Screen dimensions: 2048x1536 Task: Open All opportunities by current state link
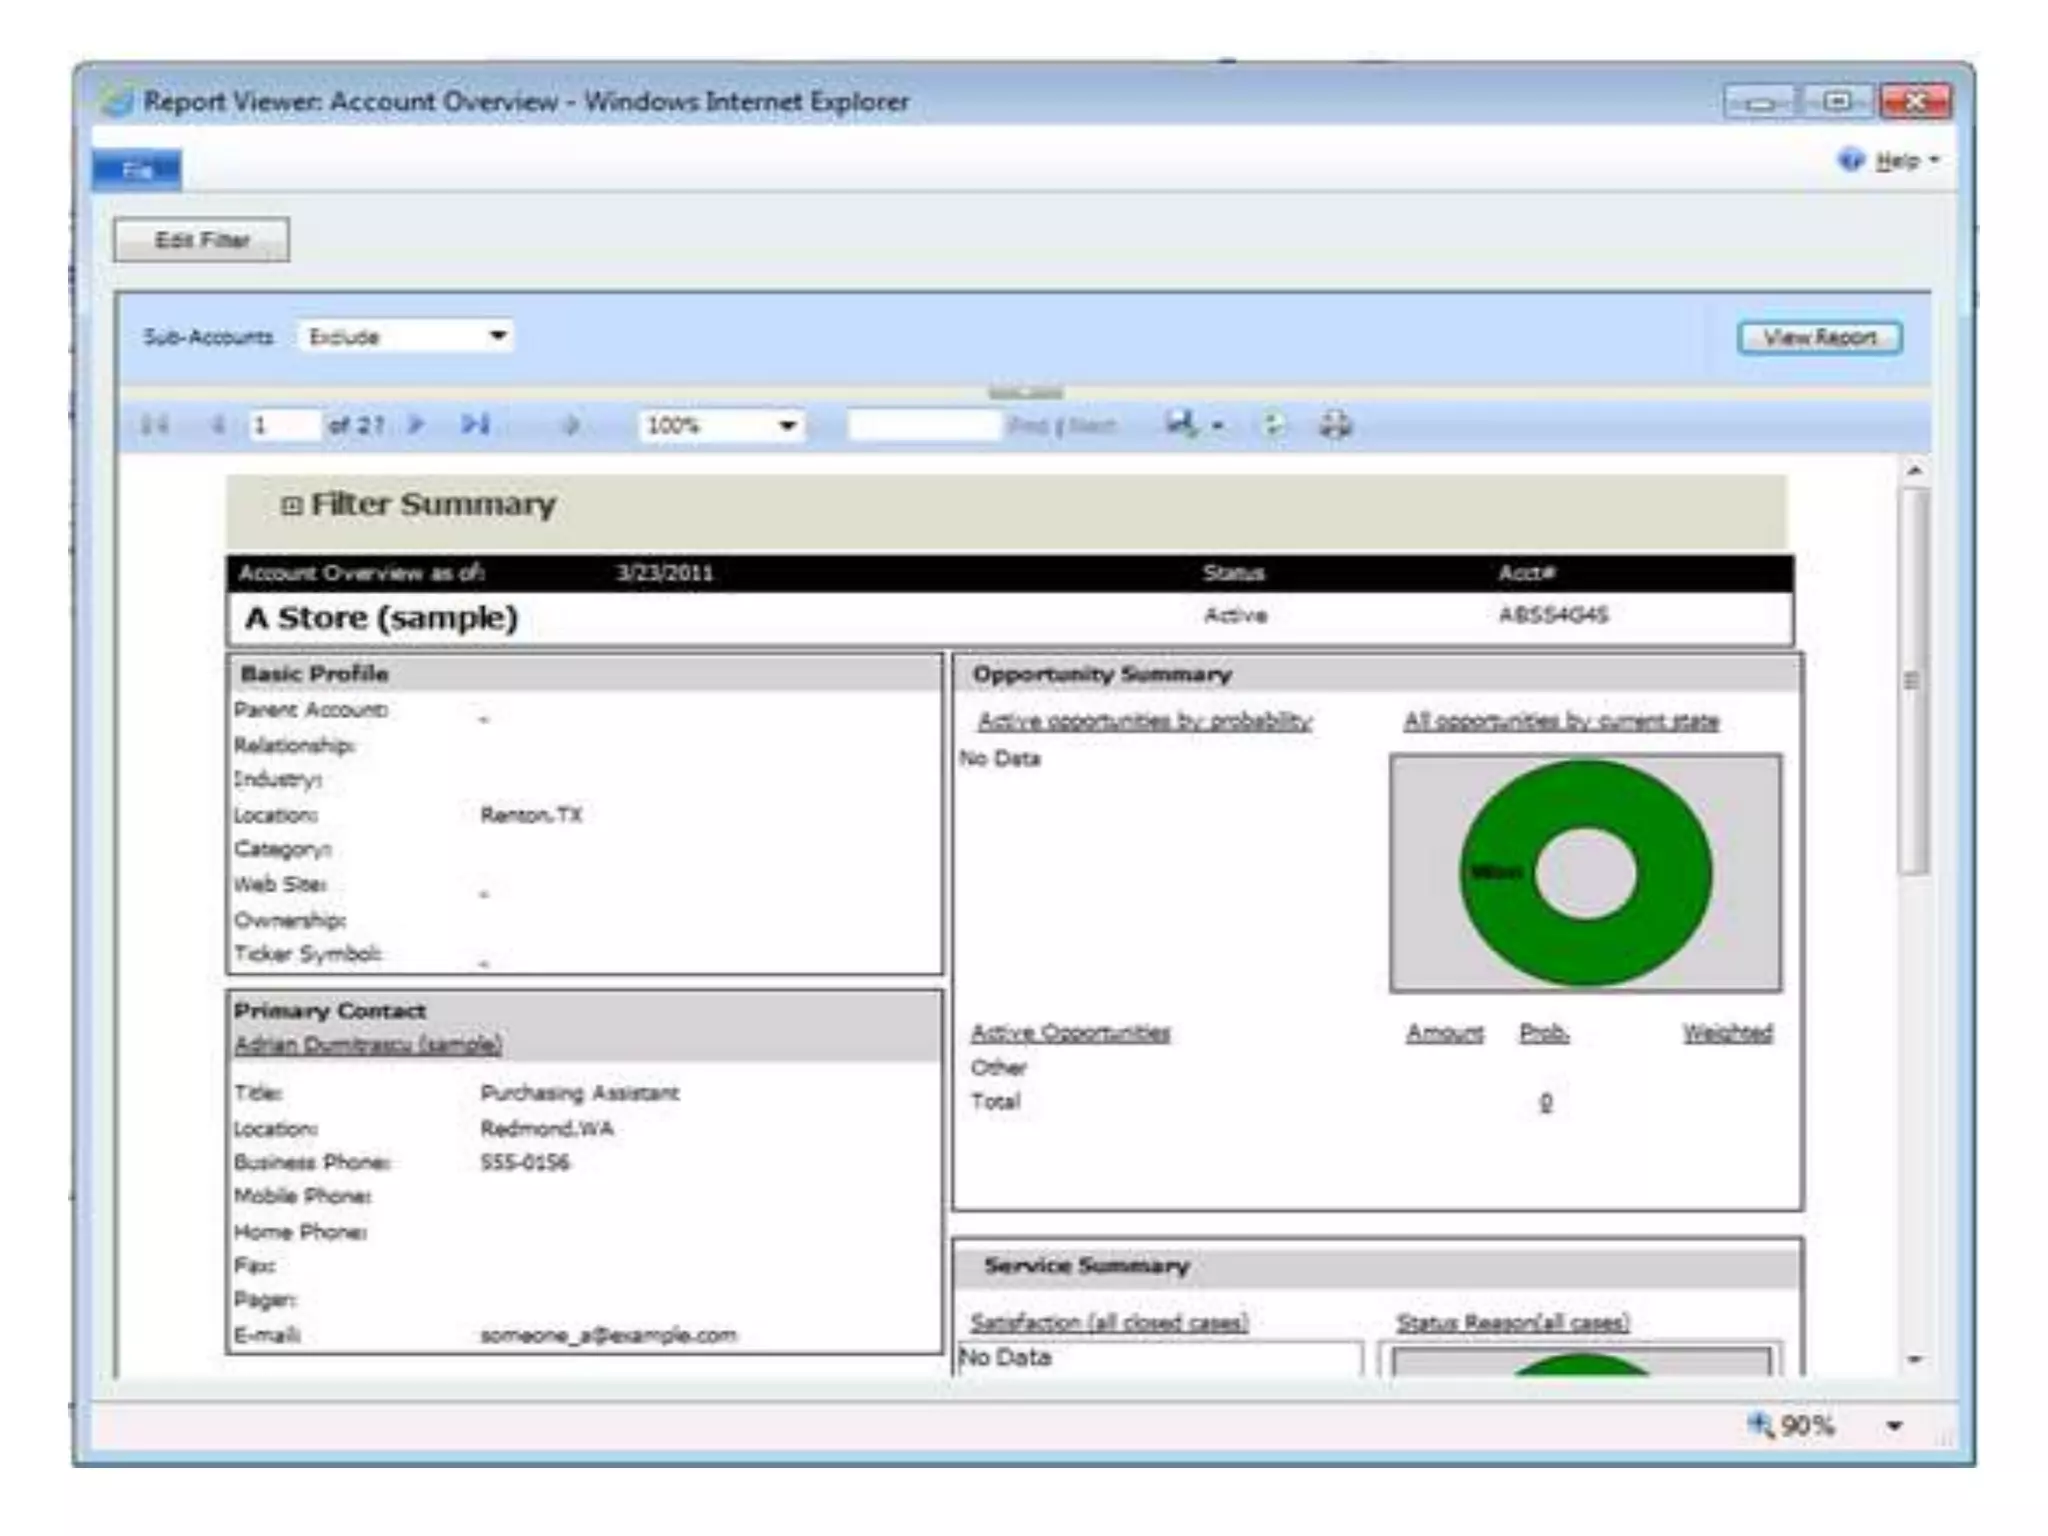click(x=1561, y=721)
